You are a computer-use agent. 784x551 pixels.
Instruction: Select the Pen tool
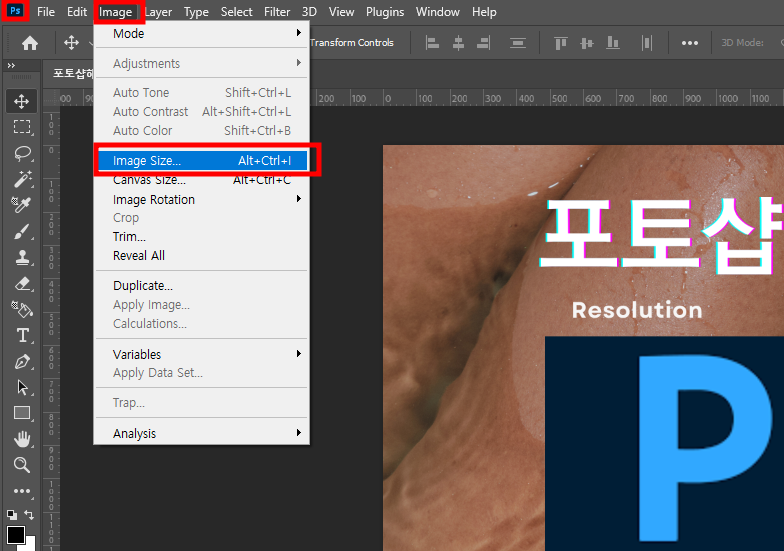click(x=22, y=362)
